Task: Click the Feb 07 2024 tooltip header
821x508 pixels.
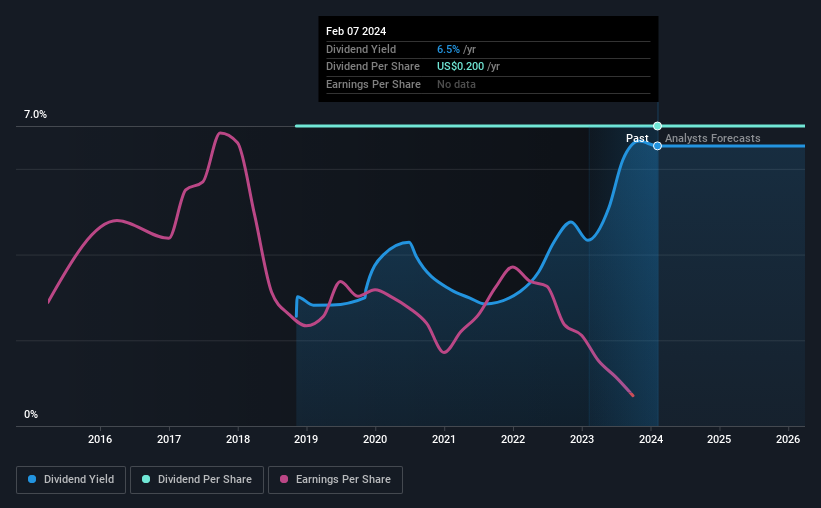Action: 356,31
